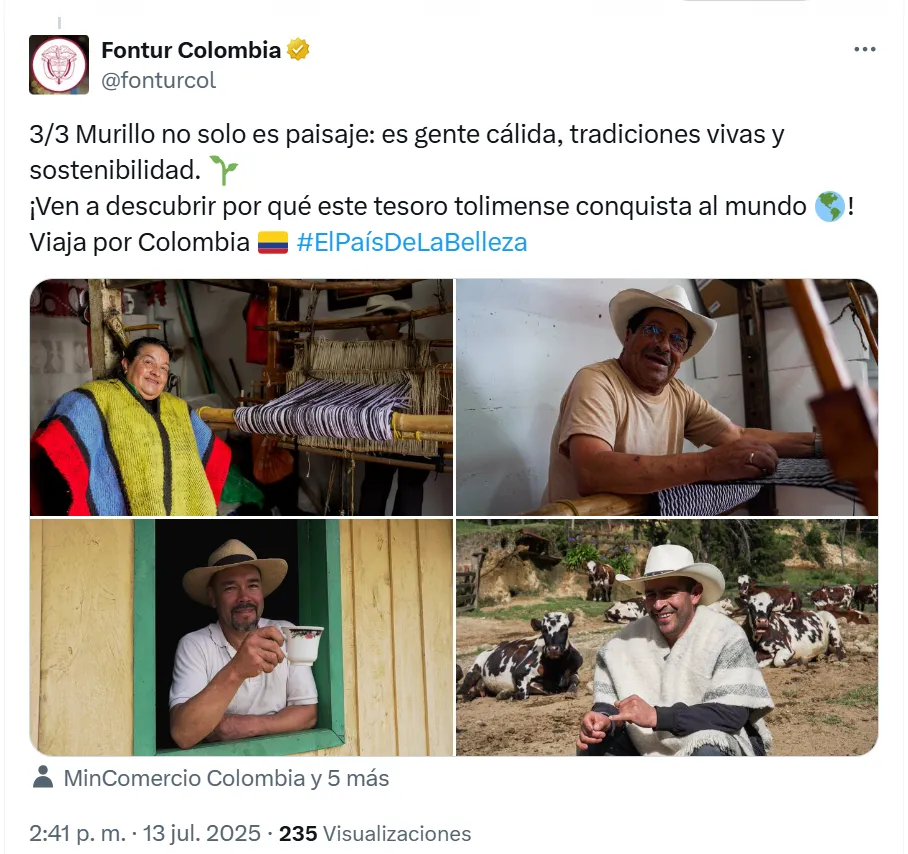Open photo of man holding teacup in window

pyautogui.click(x=241, y=637)
